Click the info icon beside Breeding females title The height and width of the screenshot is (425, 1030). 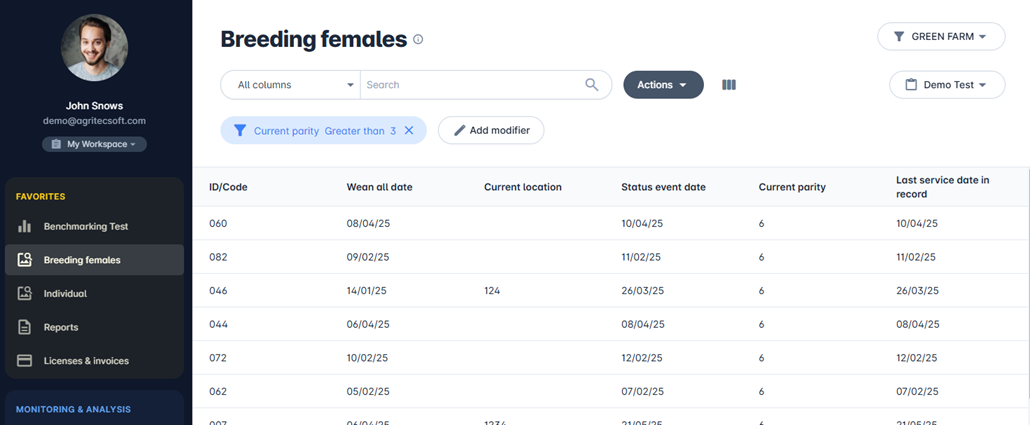(x=418, y=40)
